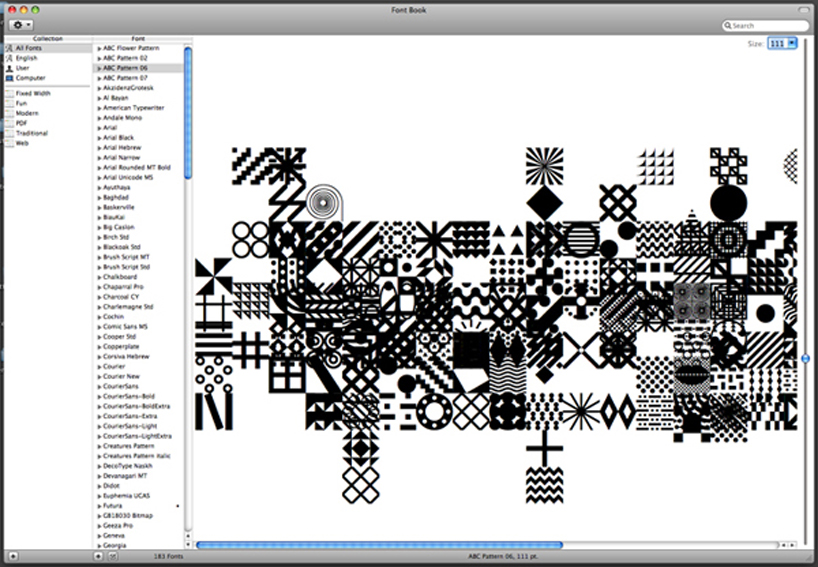Select the Computer collection
Image resolution: width=818 pixels, height=567 pixels.
pyautogui.click(x=29, y=78)
